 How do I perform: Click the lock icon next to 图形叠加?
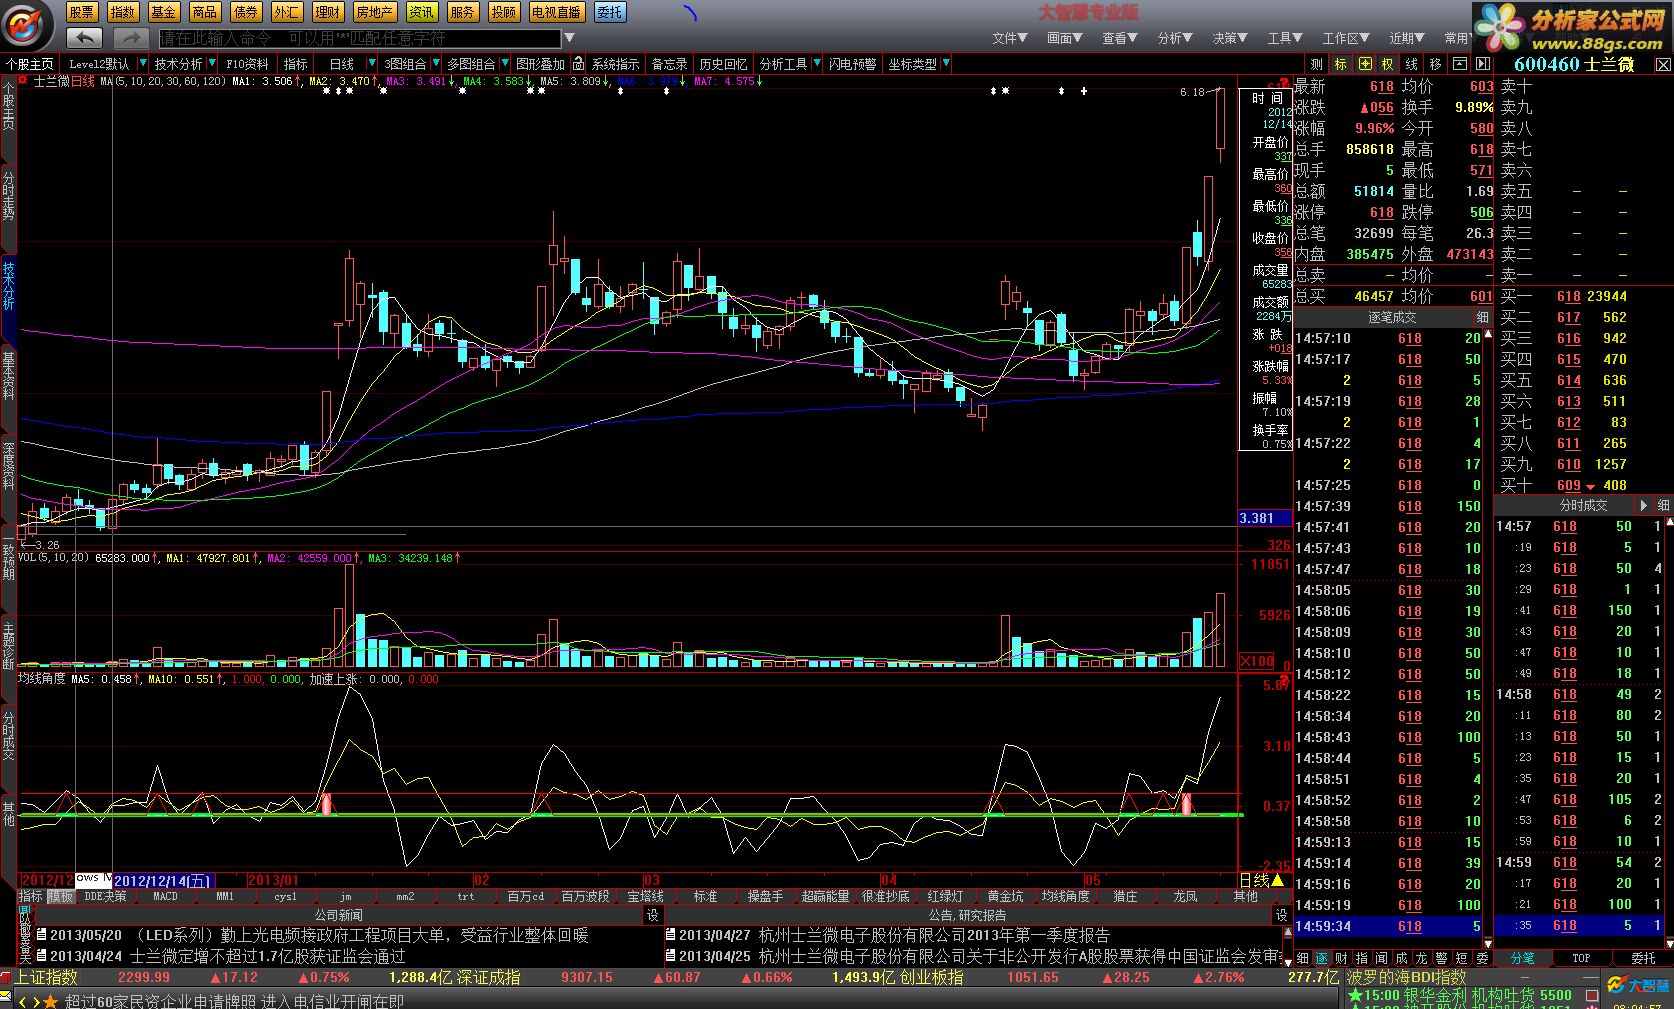(x=578, y=64)
